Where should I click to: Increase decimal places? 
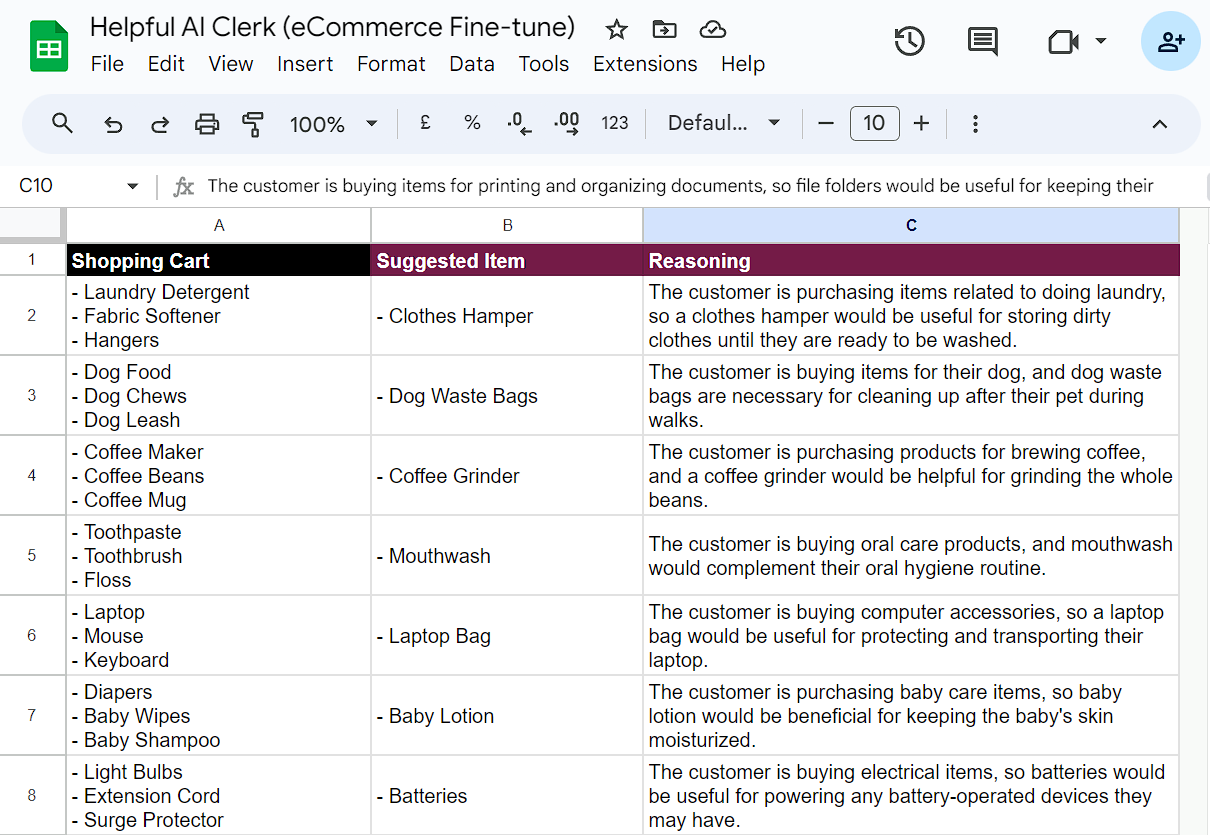567,123
